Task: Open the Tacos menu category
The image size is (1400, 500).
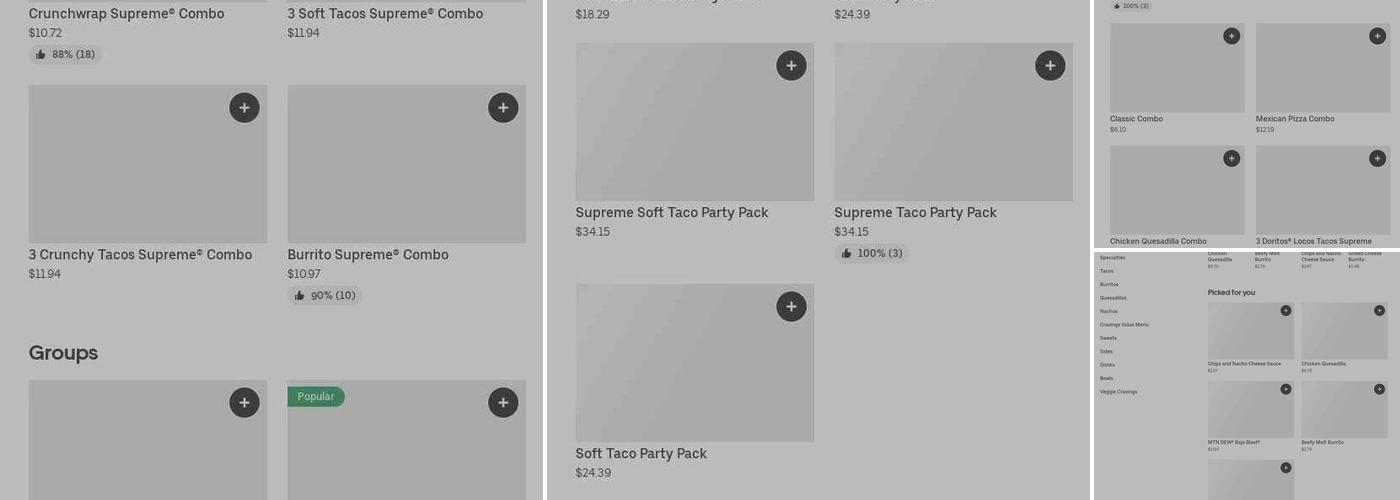Action: [x=1106, y=271]
